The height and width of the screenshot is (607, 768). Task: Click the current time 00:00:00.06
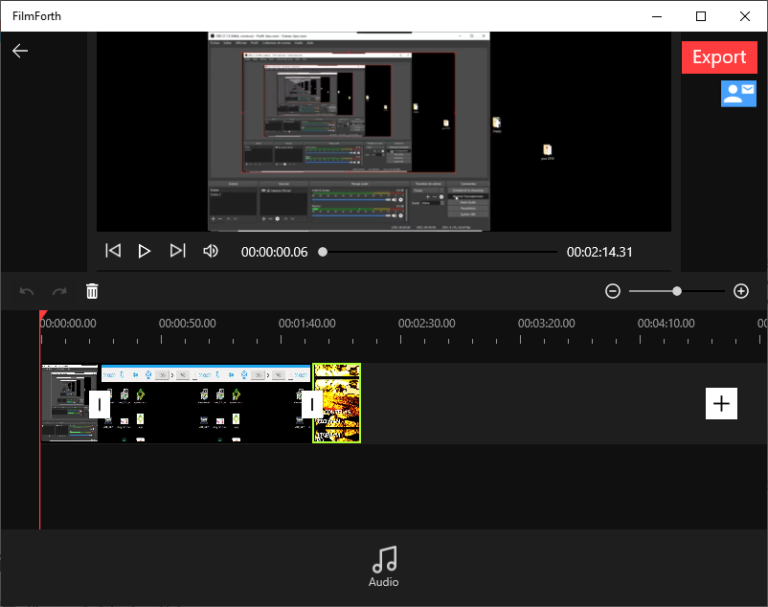click(274, 252)
